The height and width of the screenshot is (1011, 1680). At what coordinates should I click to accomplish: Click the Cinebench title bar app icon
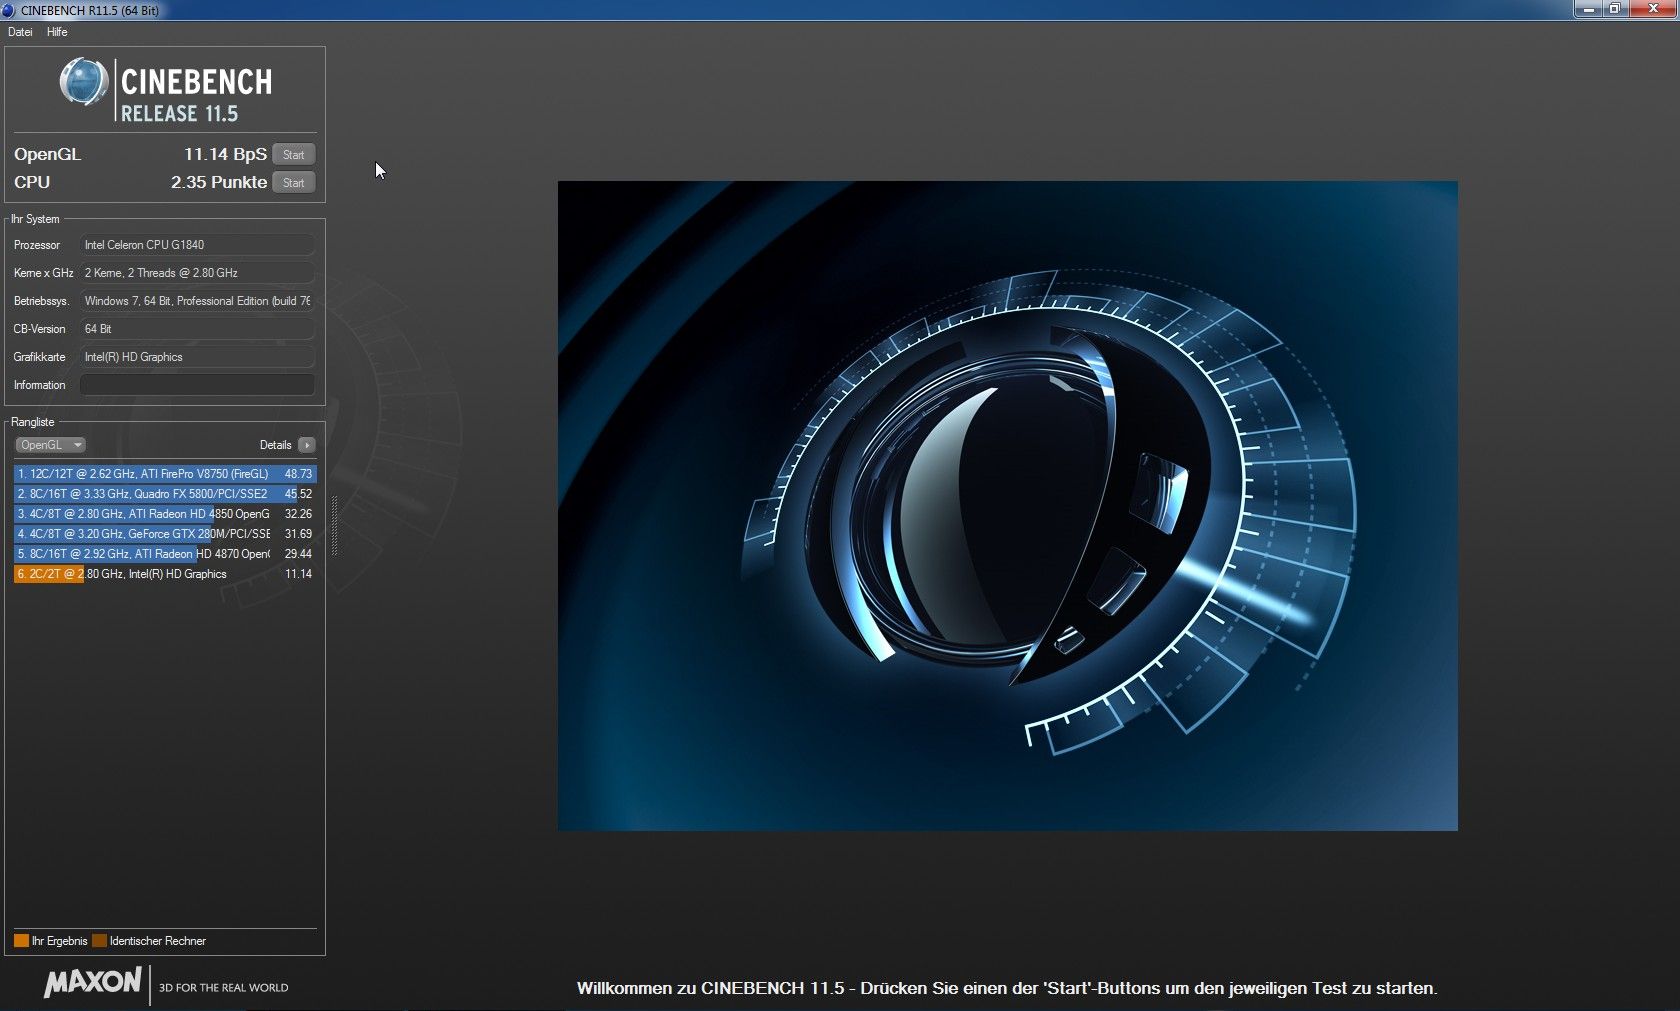point(9,10)
